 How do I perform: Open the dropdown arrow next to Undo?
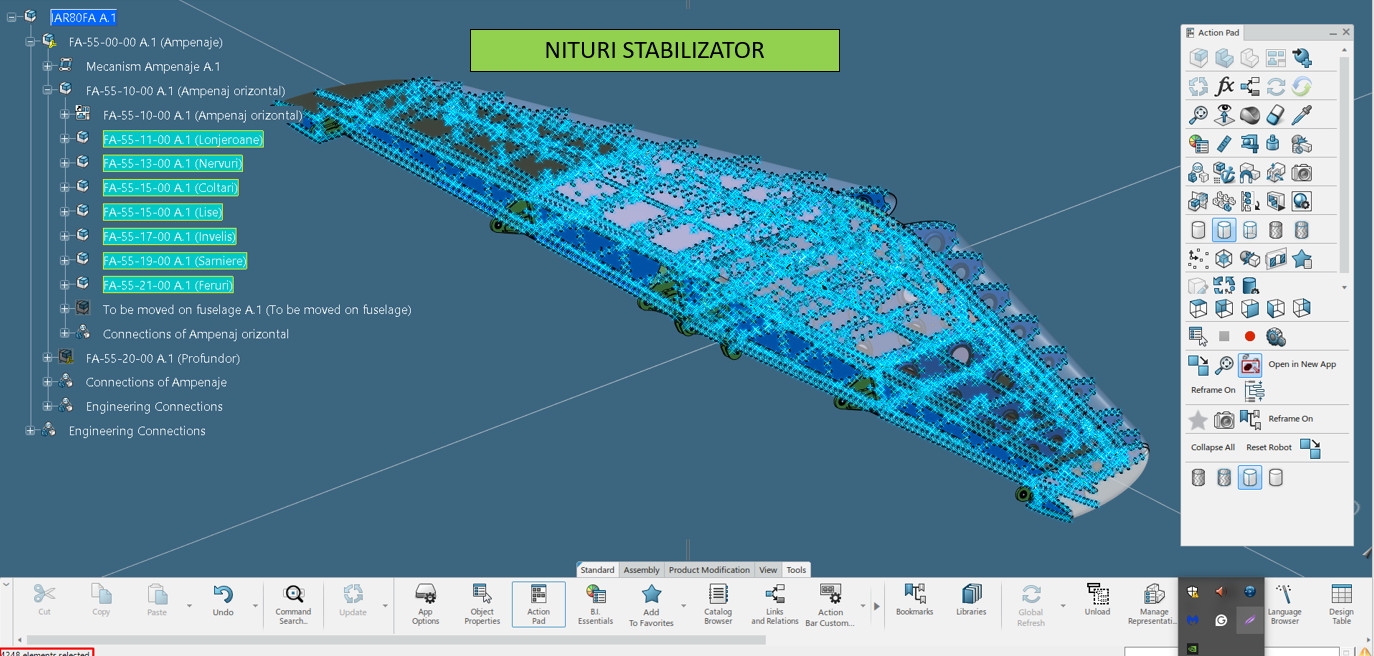coord(255,606)
